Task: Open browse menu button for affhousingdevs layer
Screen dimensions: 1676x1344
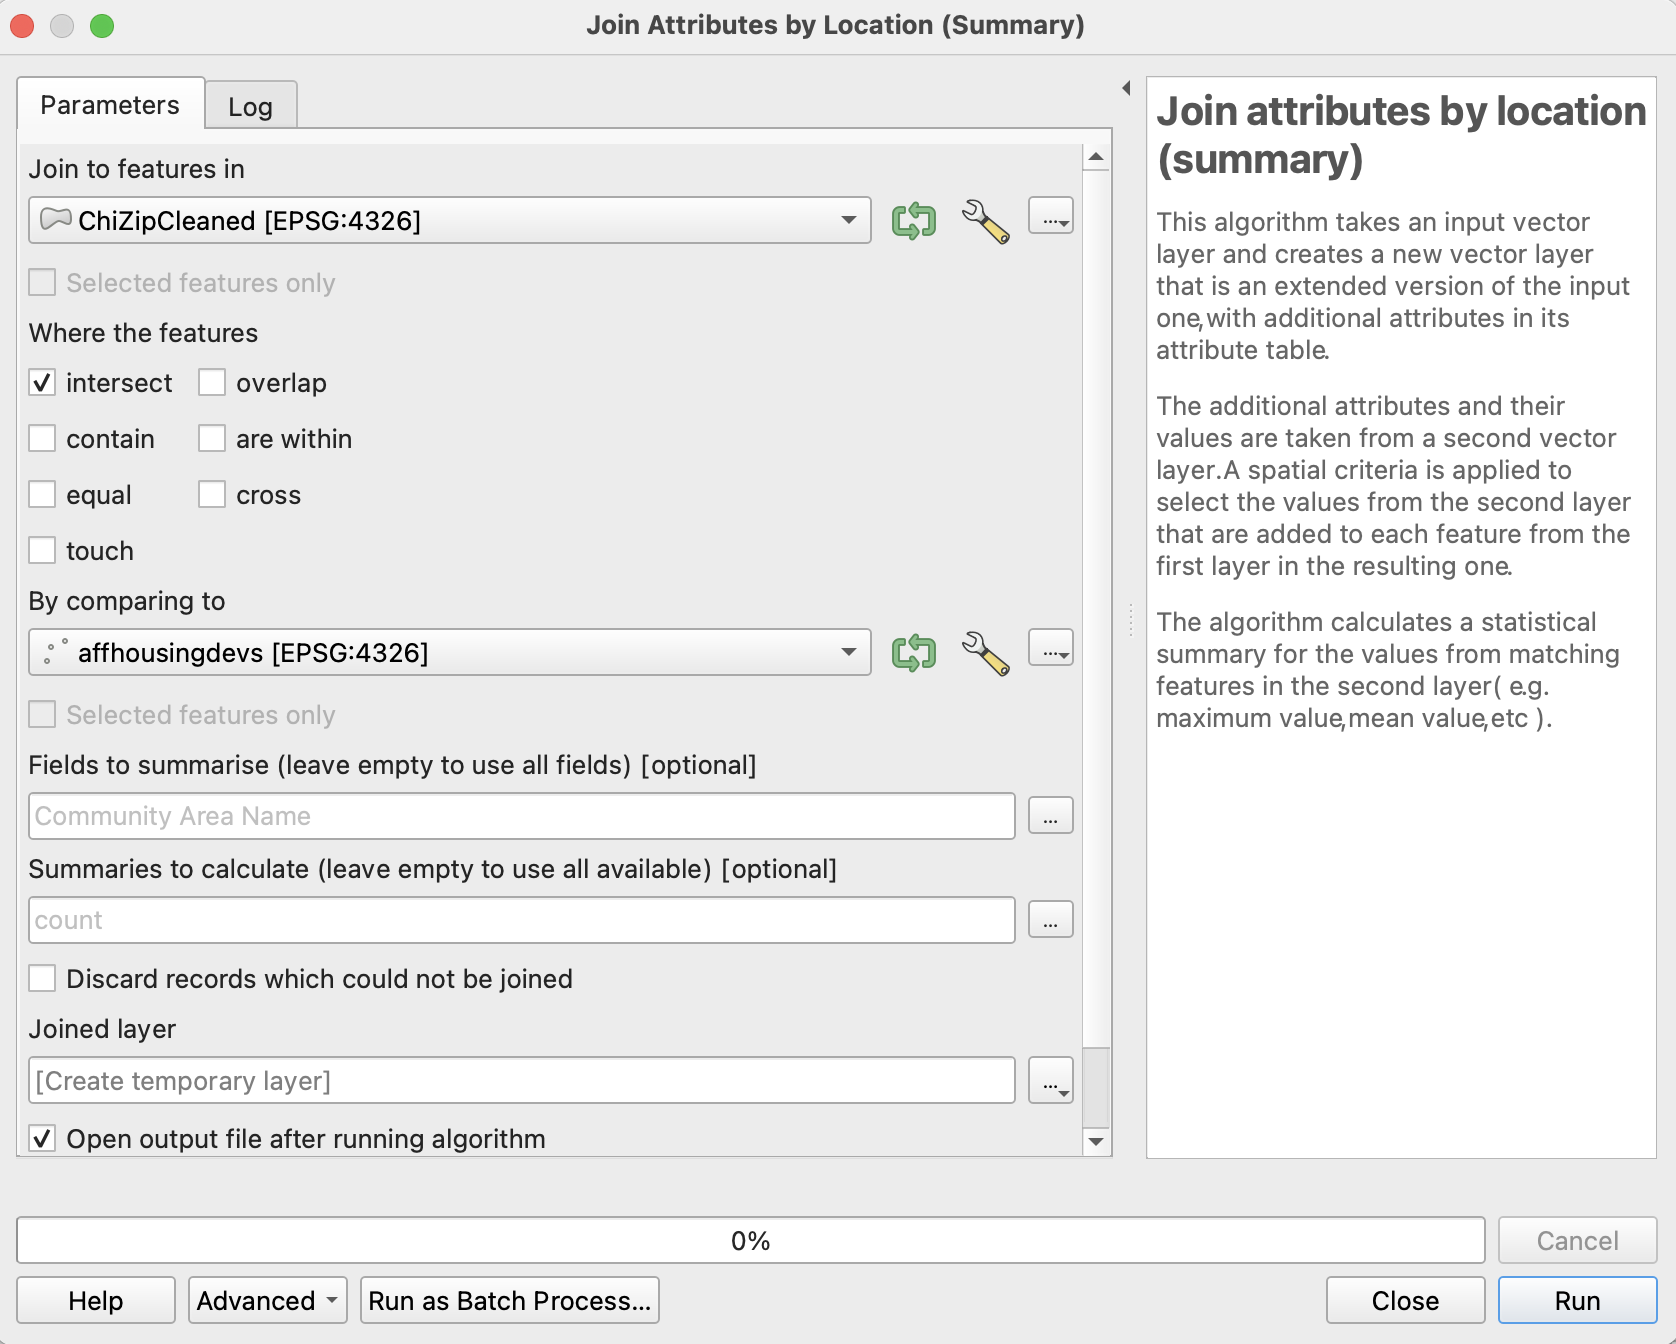Action: [x=1051, y=648]
